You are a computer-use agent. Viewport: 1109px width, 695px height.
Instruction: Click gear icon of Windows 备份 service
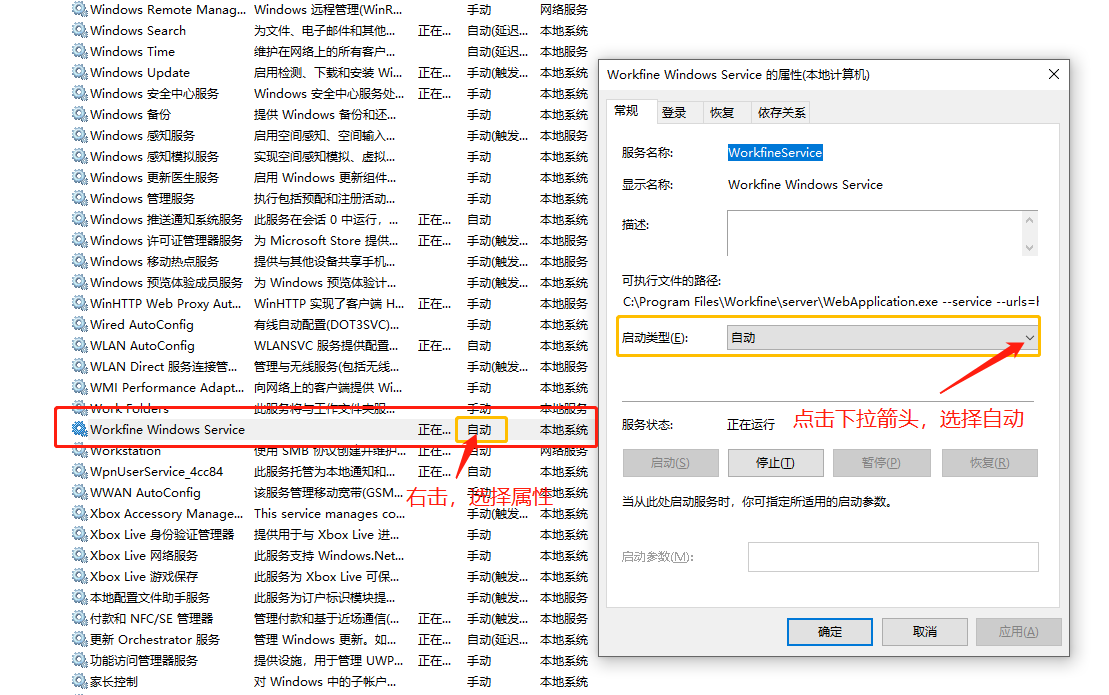[x=79, y=115]
